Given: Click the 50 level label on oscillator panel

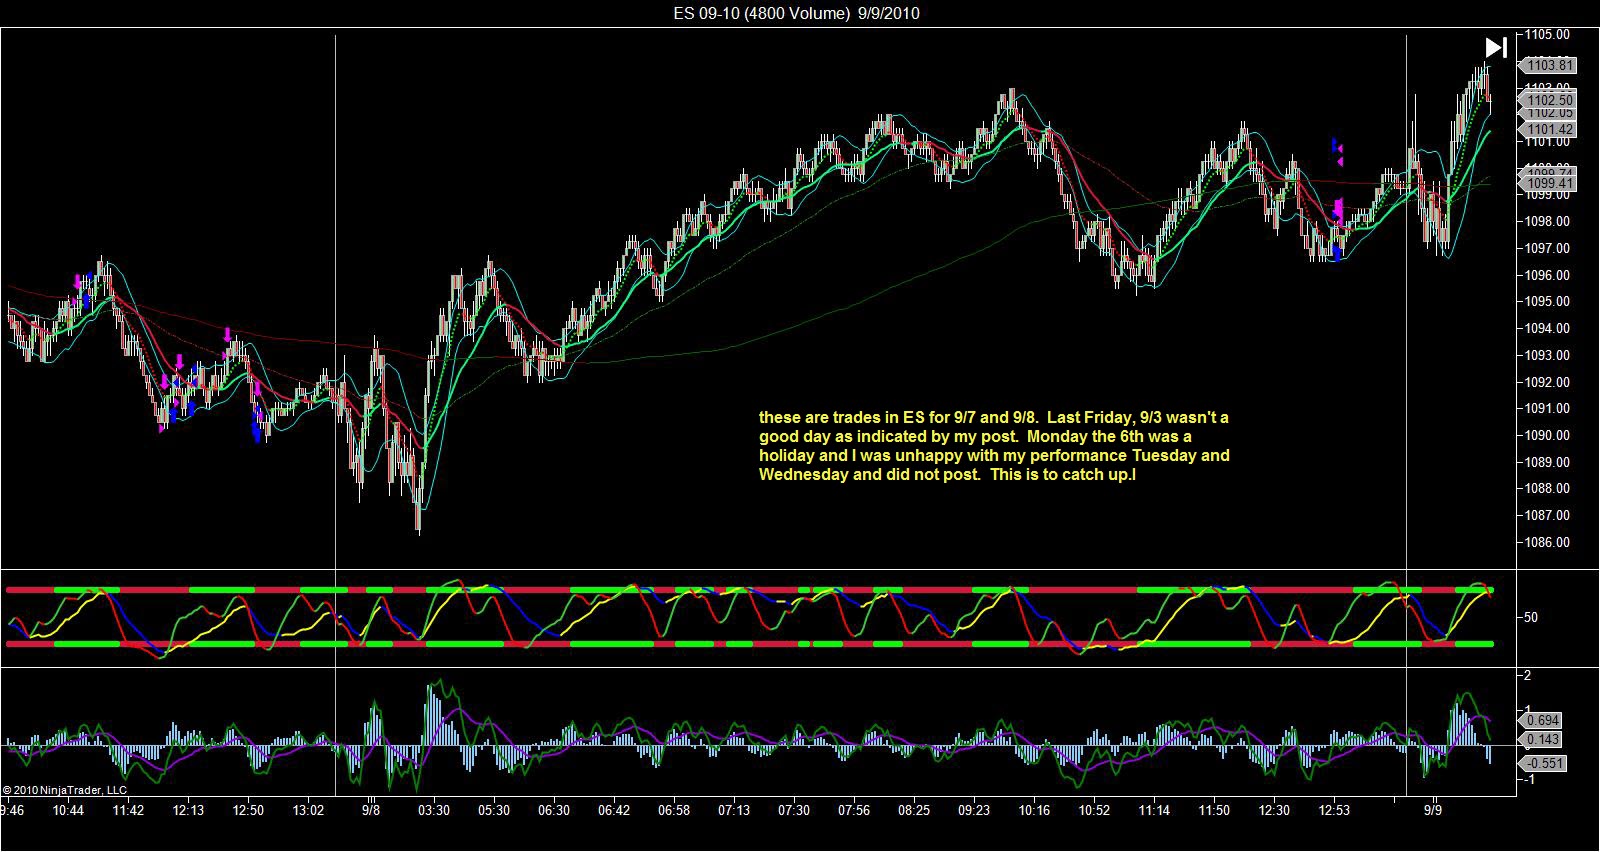Looking at the screenshot, I should [1531, 618].
